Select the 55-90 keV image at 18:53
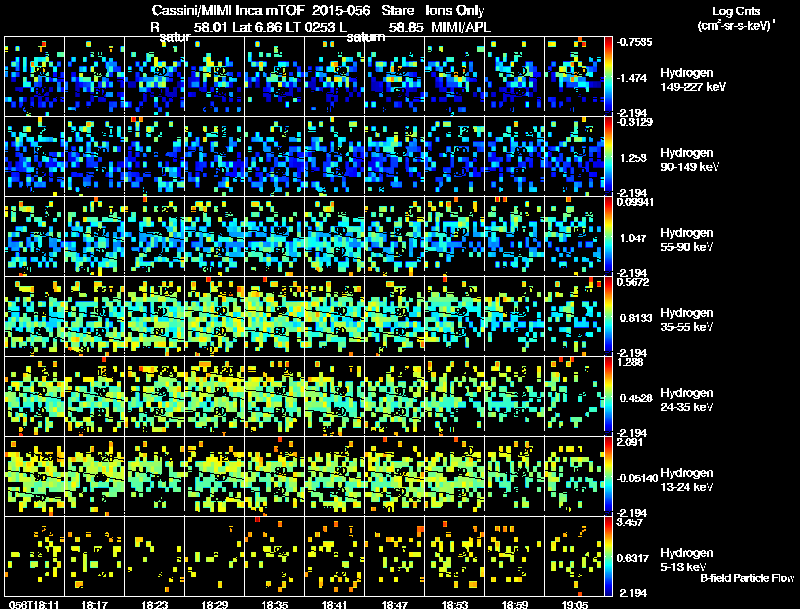The height and width of the screenshot is (609, 800). tap(454, 236)
